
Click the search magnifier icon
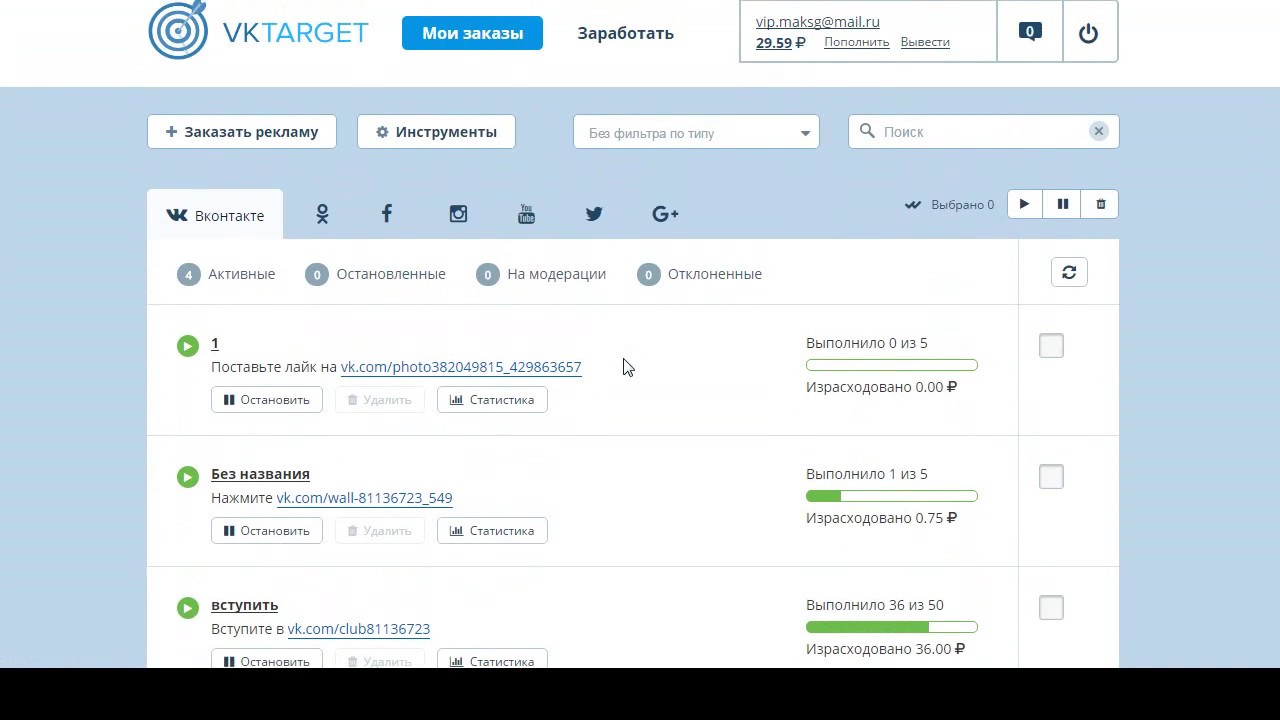tap(867, 131)
